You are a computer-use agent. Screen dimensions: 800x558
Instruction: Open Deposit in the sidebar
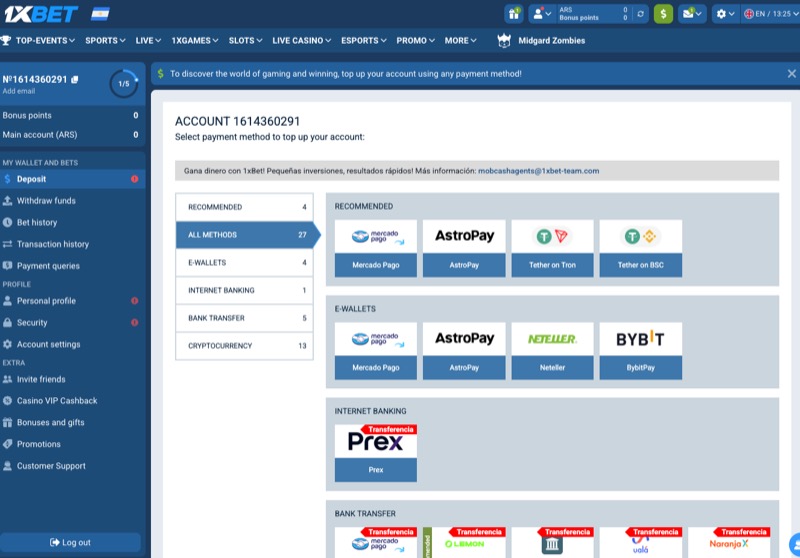click(72, 179)
